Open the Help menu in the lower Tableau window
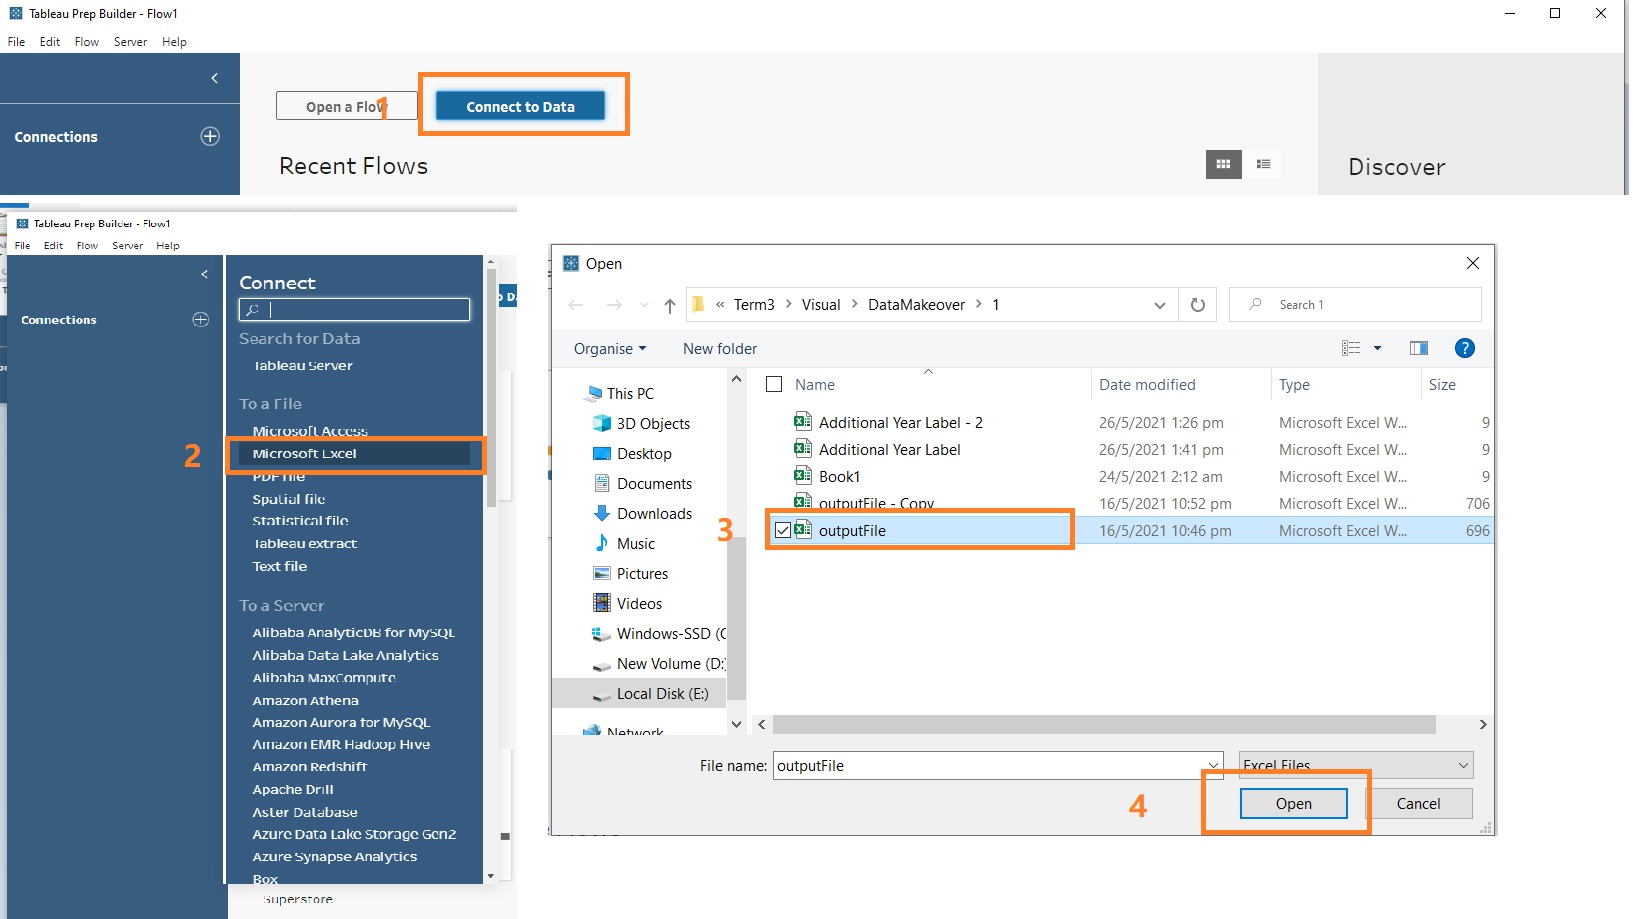Screen dimensions: 1633x919 (168, 245)
